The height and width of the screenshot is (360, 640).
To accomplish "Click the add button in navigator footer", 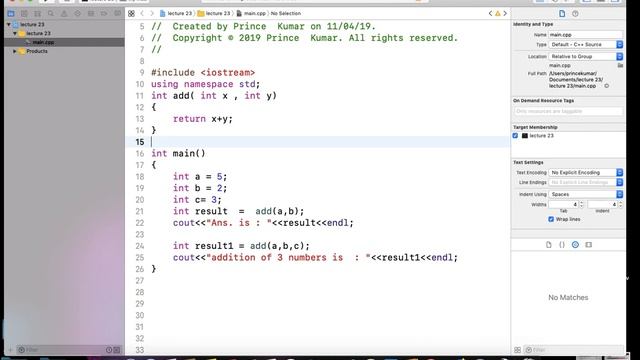I will tap(10, 350).
